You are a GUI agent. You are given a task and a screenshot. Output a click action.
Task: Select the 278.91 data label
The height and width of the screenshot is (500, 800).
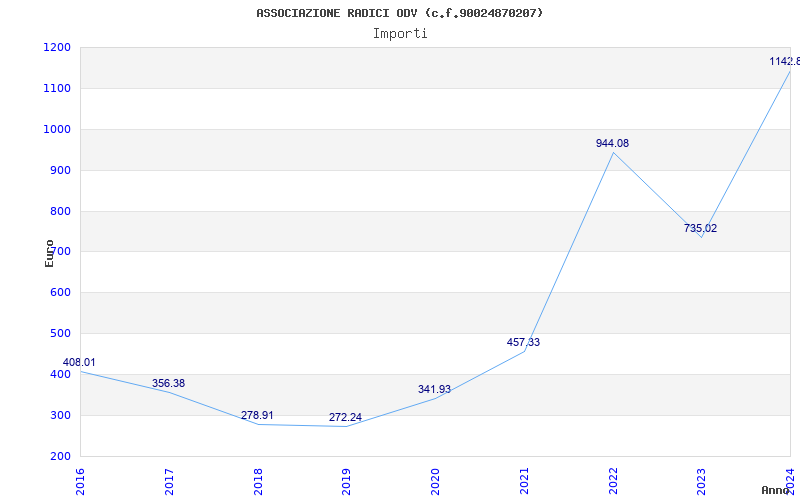pos(257,415)
